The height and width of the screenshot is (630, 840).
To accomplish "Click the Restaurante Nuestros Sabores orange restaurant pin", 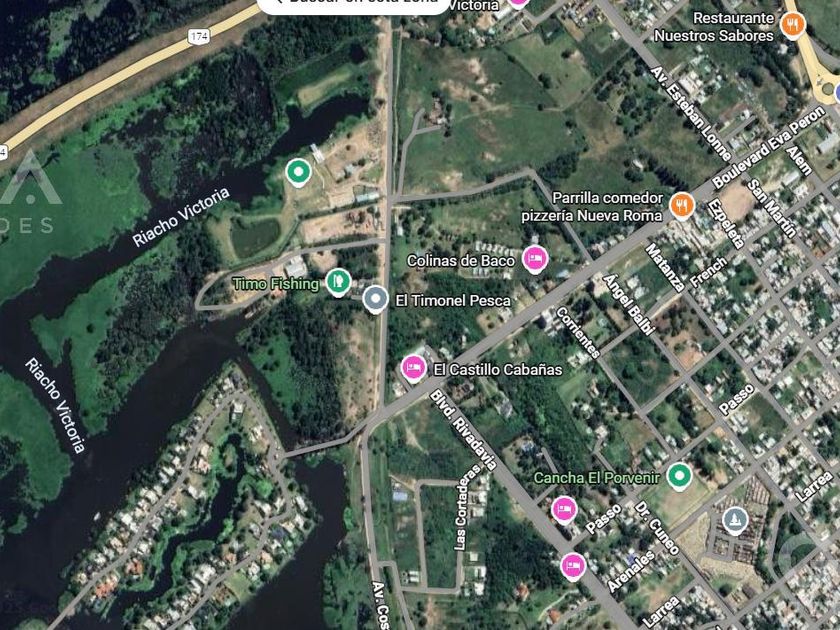I will [793, 25].
